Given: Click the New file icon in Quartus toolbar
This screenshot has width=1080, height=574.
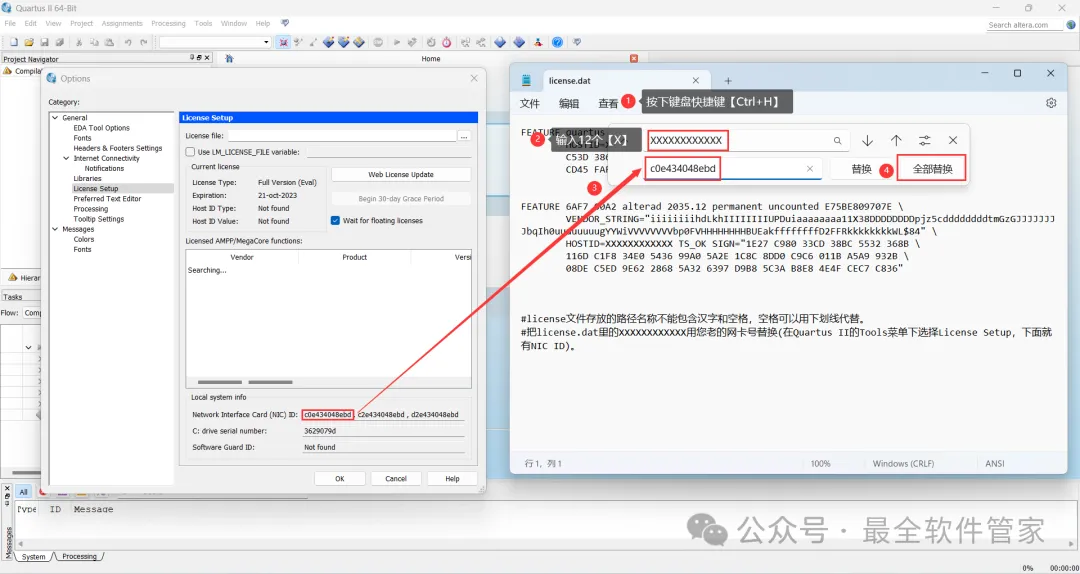Looking at the screenshot, I should [13, 42].
